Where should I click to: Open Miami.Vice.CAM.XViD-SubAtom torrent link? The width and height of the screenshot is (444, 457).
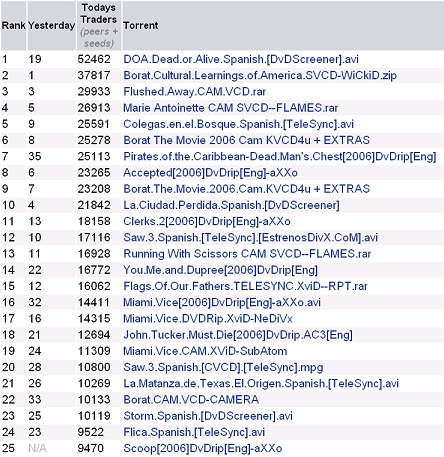(205, 351)
